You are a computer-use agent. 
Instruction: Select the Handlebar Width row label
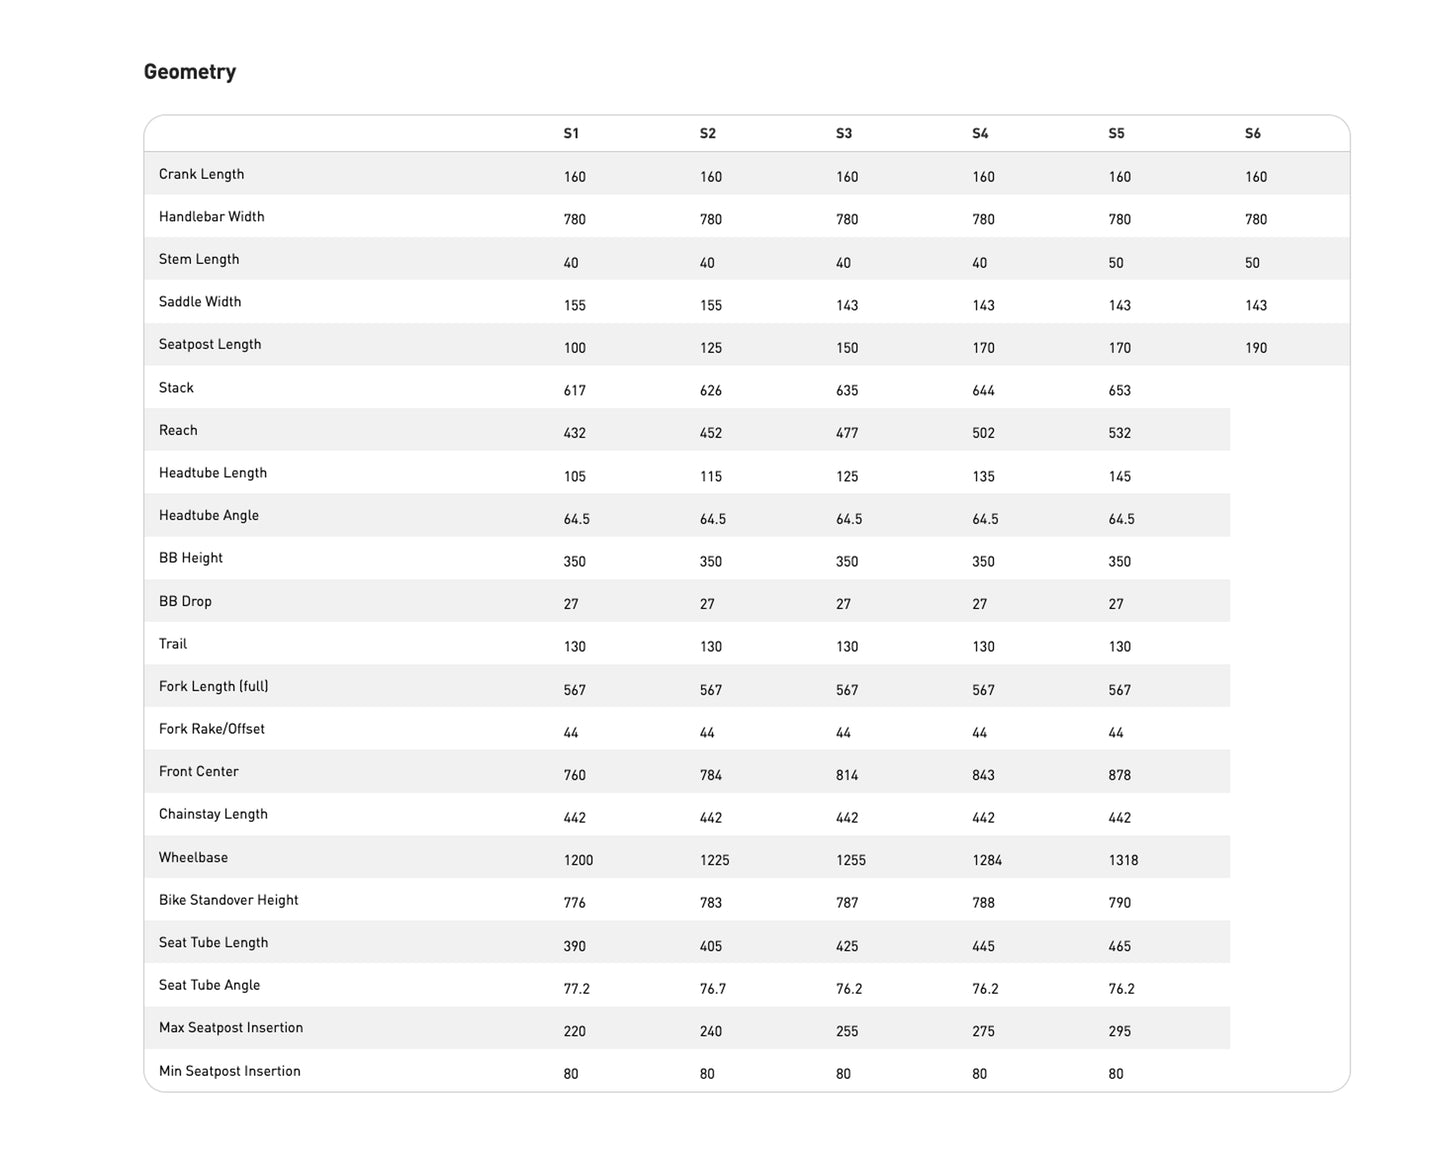(x=211, y=217)
